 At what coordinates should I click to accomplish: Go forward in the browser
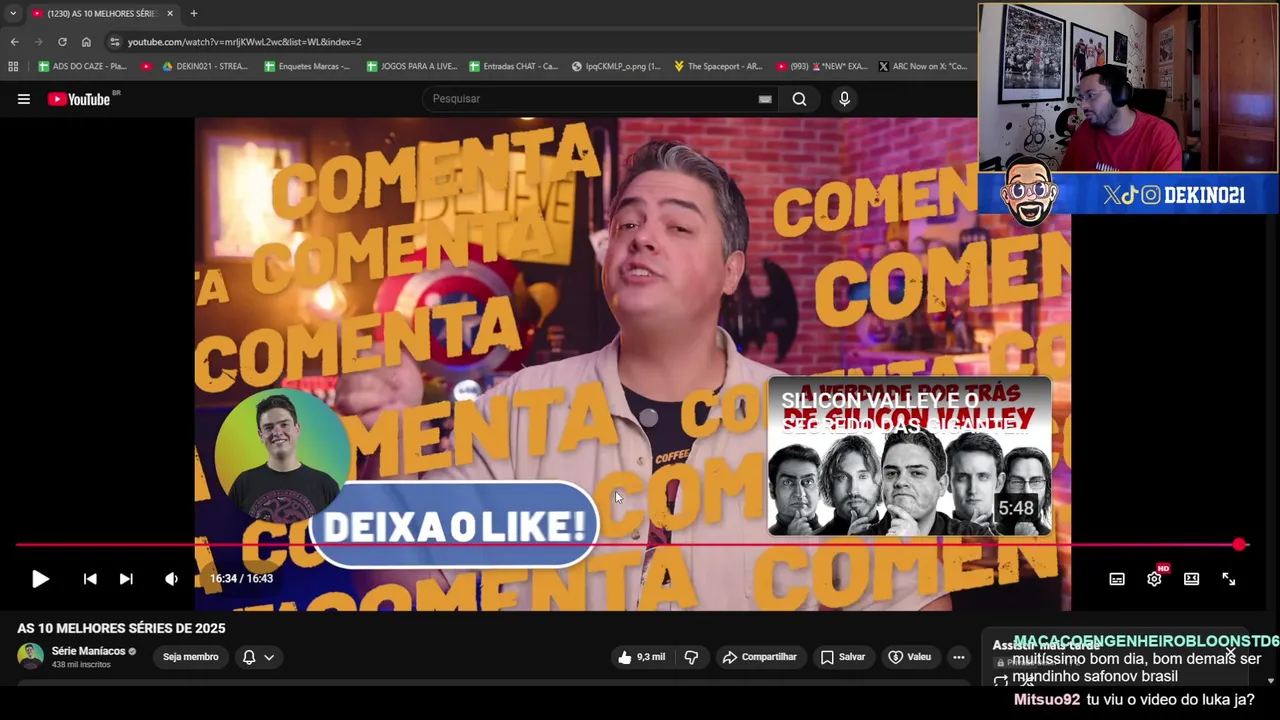tap(38, 42)
